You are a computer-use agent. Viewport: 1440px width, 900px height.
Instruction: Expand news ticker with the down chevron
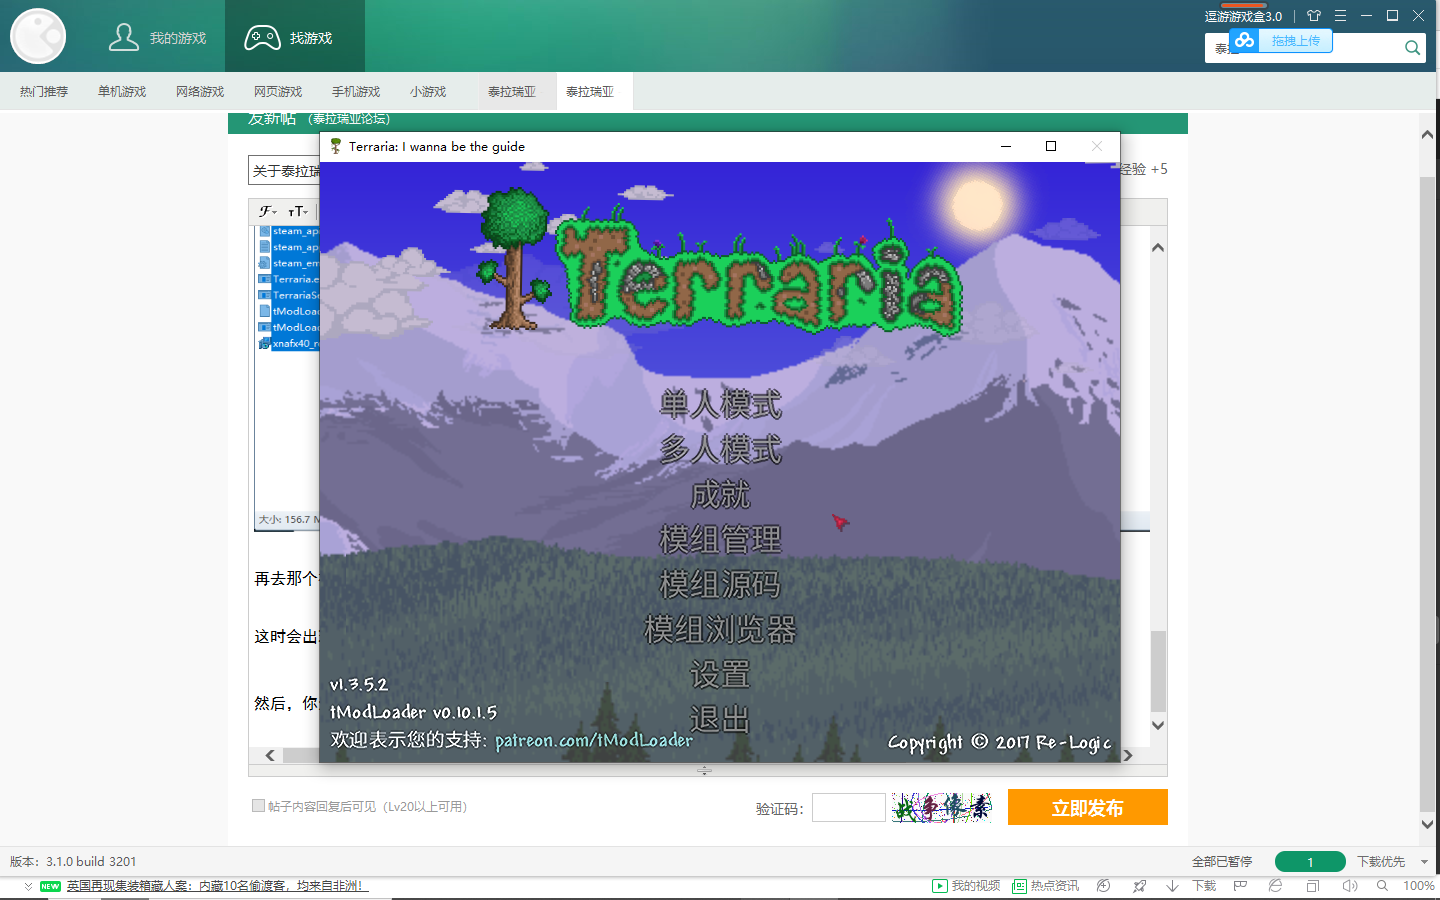28,886
